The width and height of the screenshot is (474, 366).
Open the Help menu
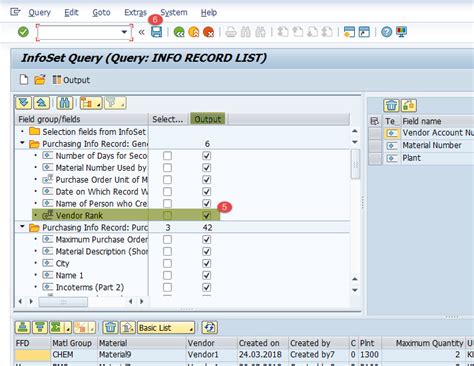click(209, 13)
